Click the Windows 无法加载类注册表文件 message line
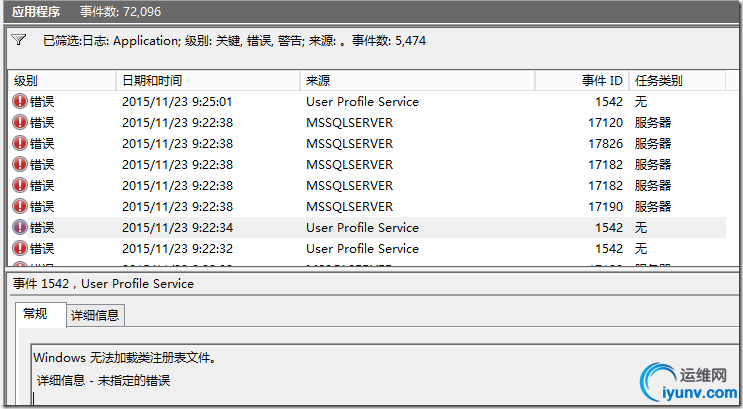Screen dimensions: 743x409 125,357
